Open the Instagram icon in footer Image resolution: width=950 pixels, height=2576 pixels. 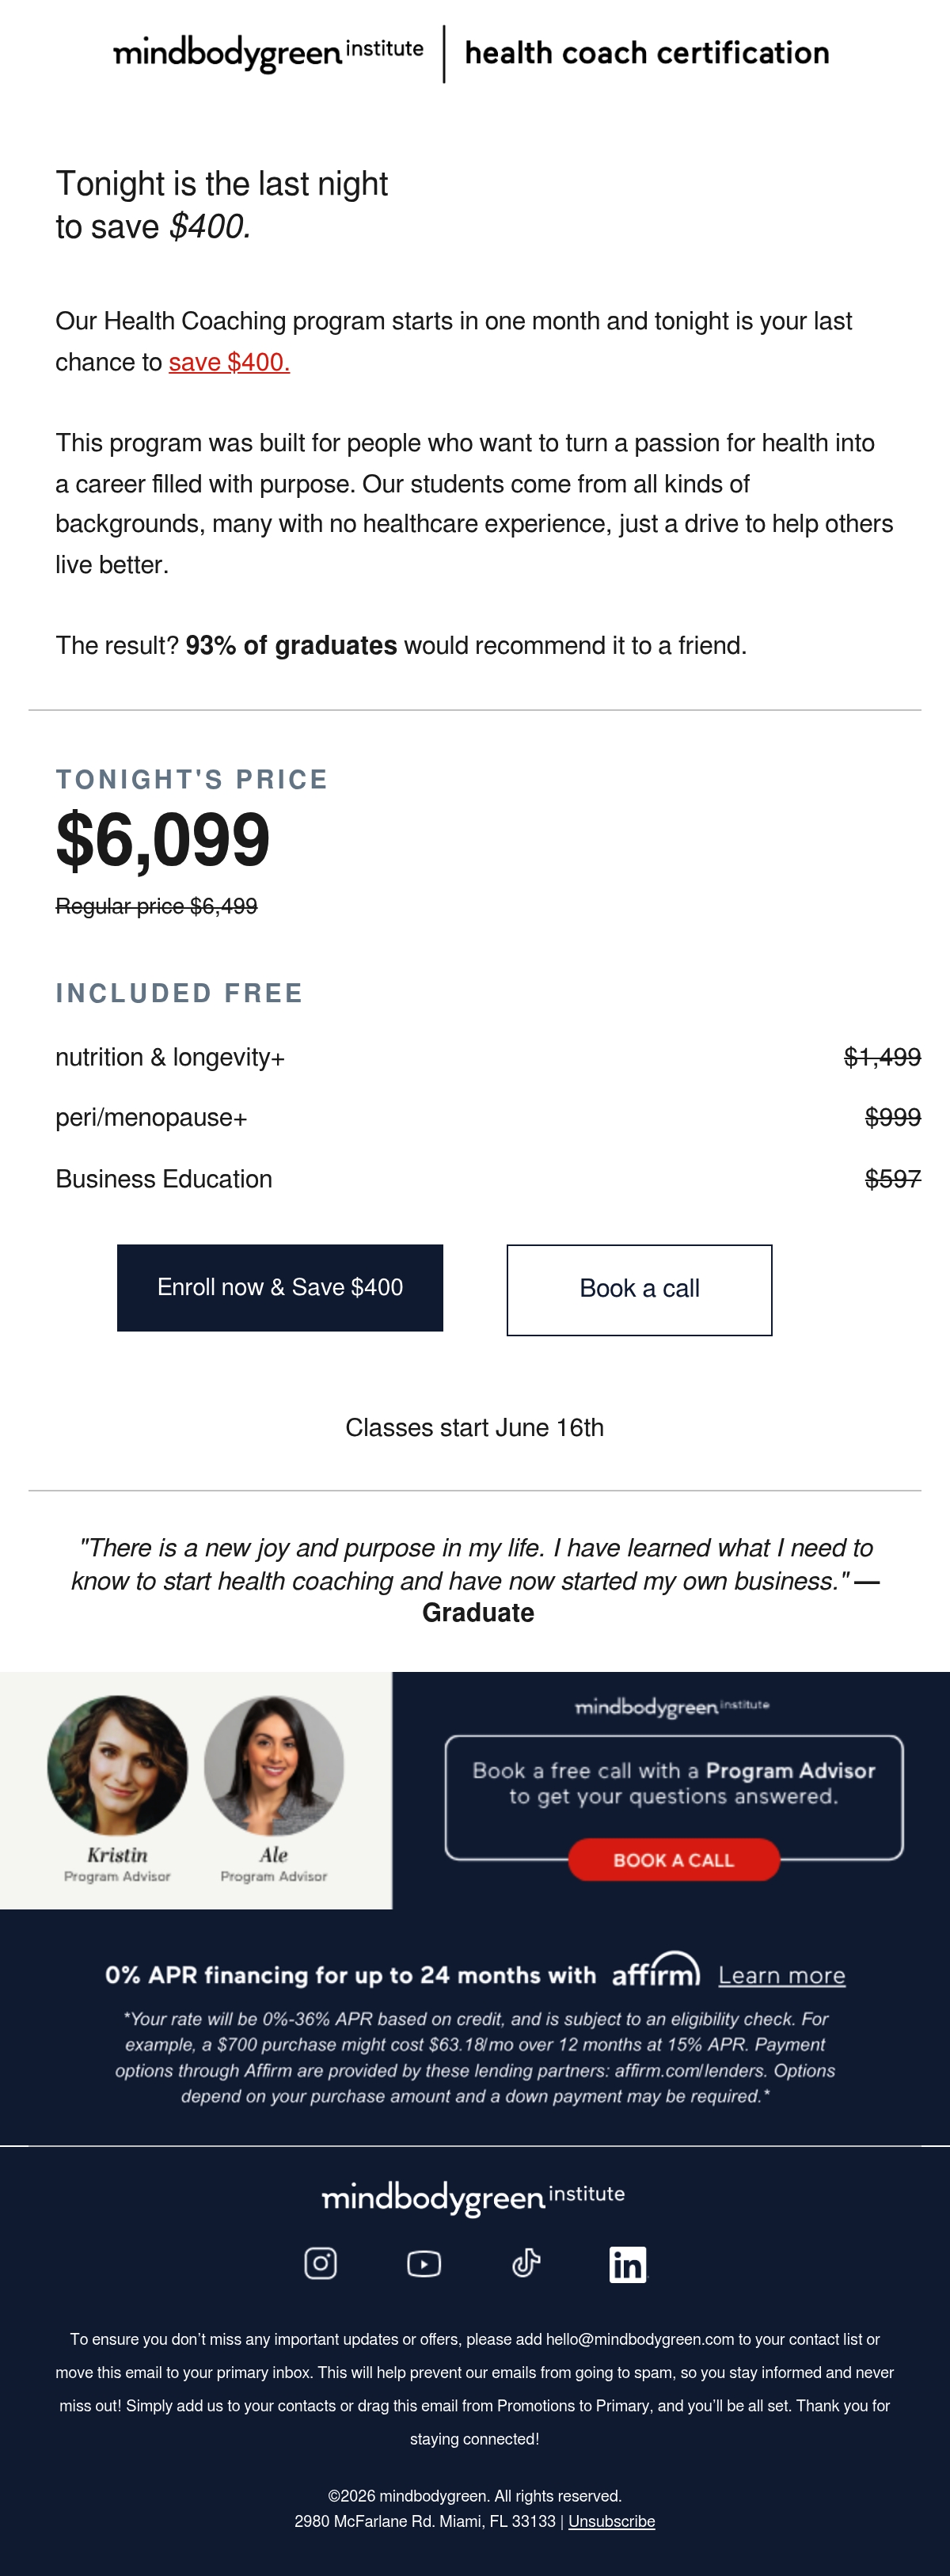click(x=320, y=2263)
